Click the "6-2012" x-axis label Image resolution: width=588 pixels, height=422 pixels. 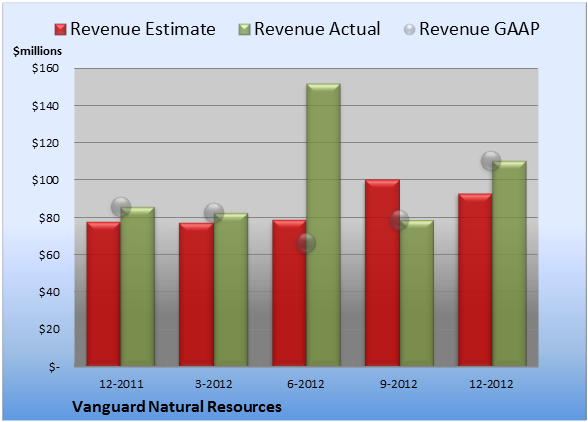point(306,384)
